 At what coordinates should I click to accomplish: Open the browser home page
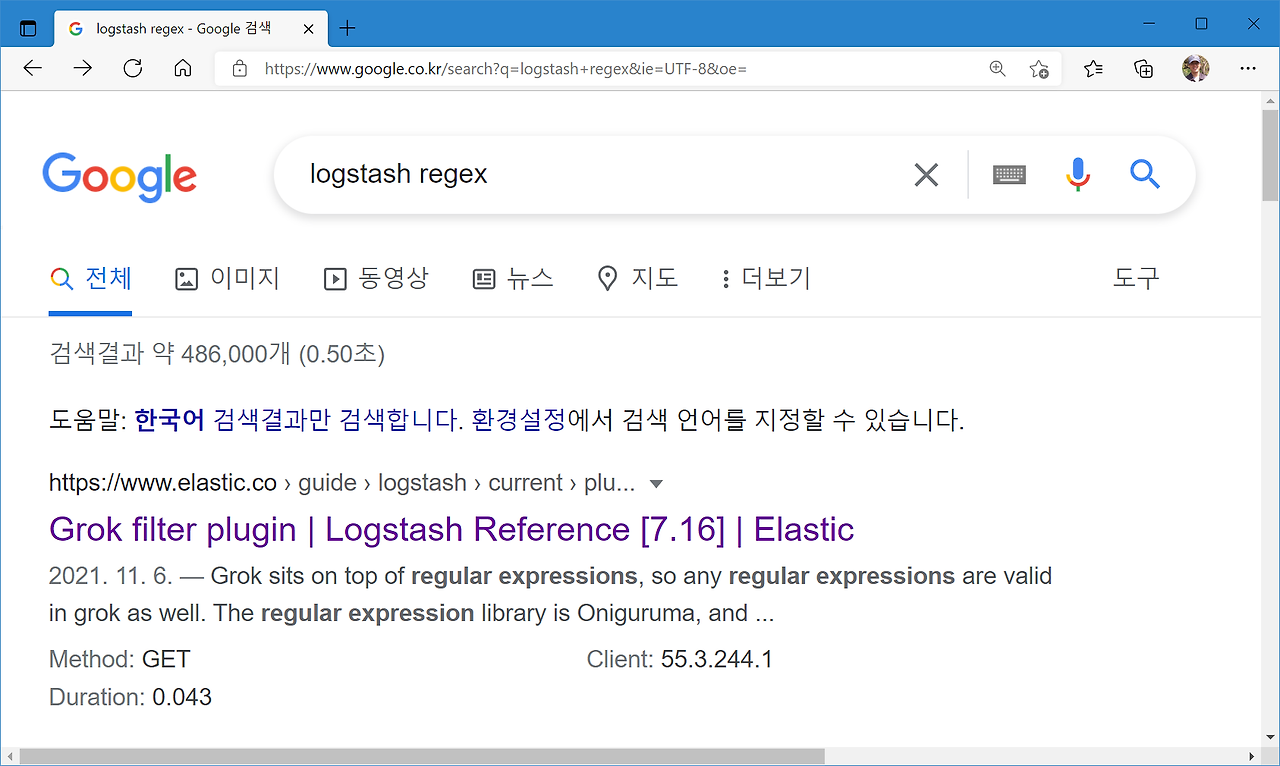(182, 68)
